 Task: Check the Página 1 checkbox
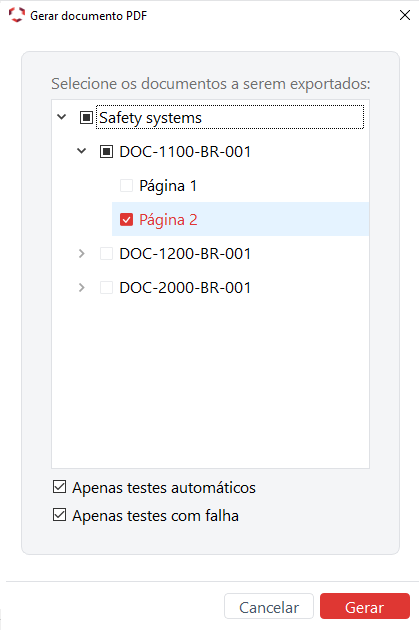click(126, 186)
